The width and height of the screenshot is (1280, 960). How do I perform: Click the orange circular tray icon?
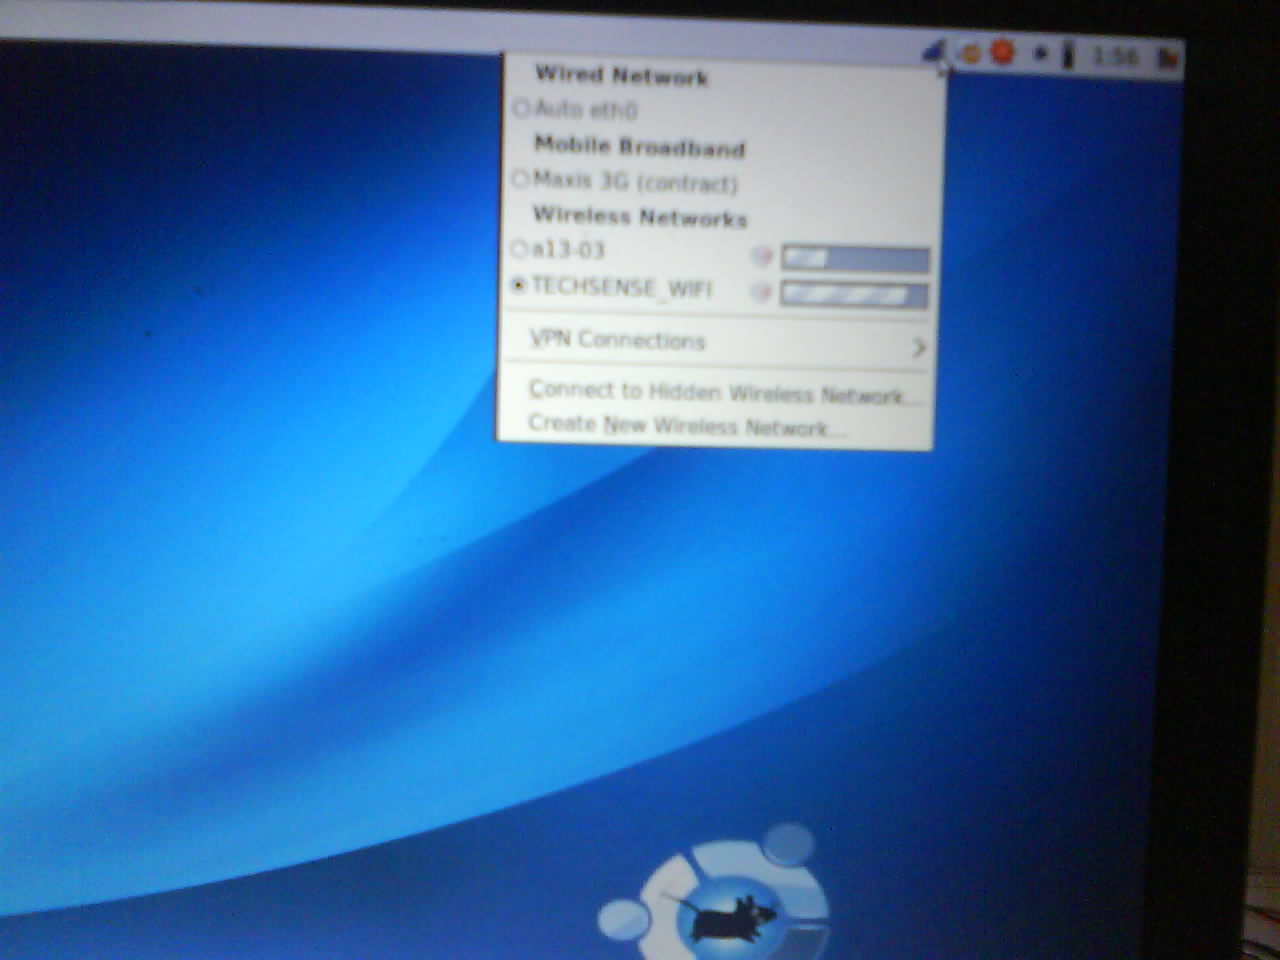969,54
